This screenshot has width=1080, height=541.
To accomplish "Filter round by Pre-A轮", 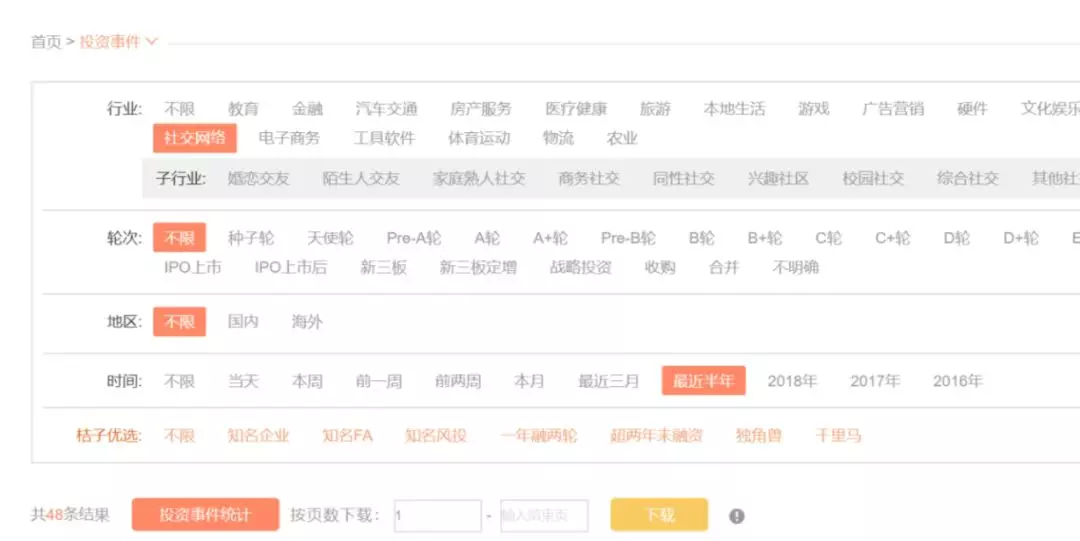I will click(414, 238).
